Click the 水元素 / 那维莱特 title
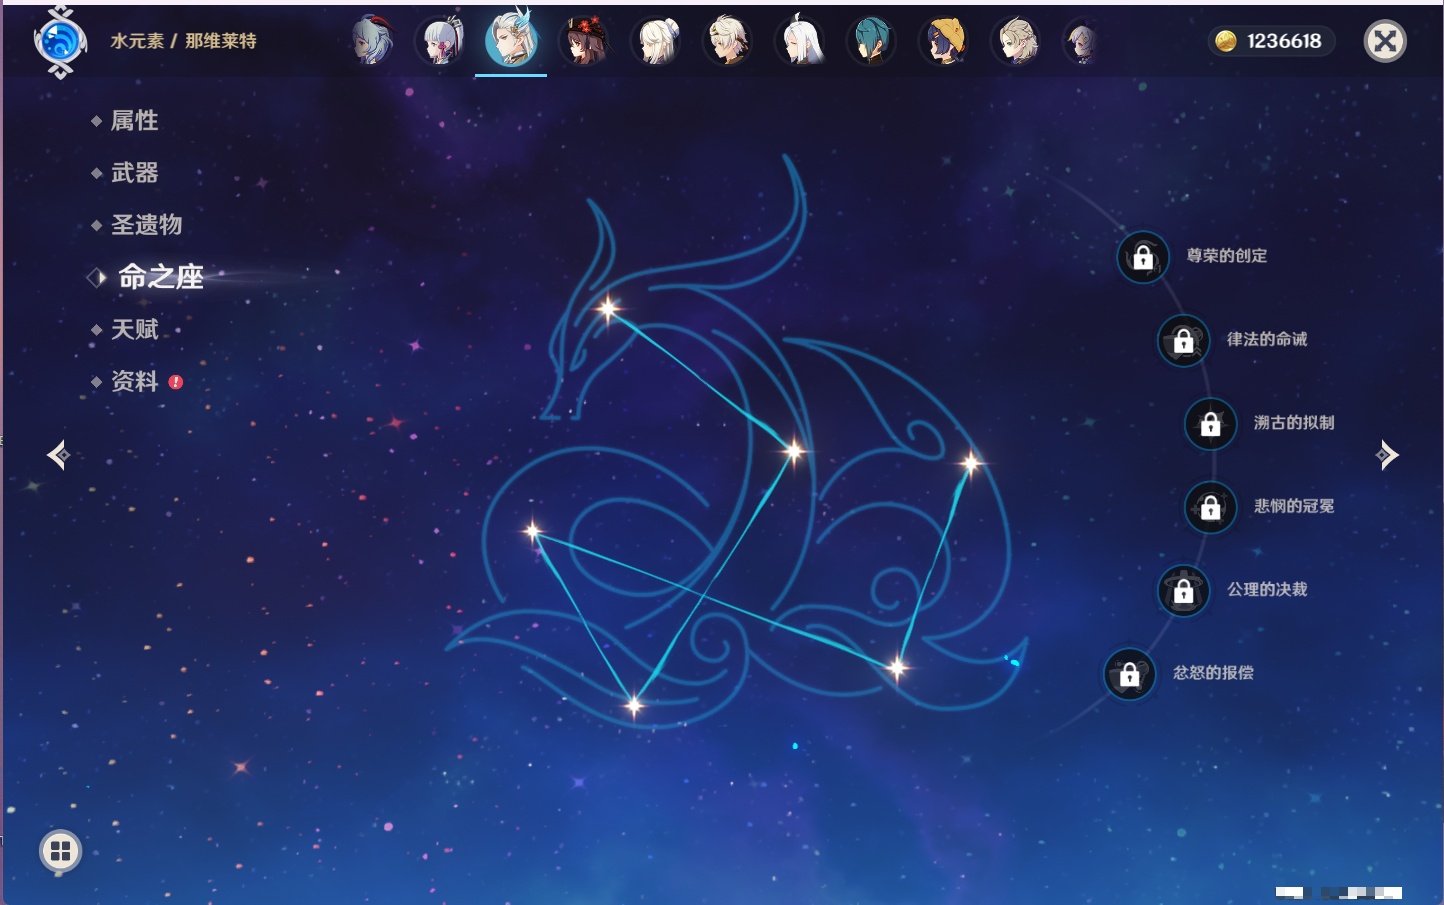The width and height of the screenshot is (1444, 905). 183,41
